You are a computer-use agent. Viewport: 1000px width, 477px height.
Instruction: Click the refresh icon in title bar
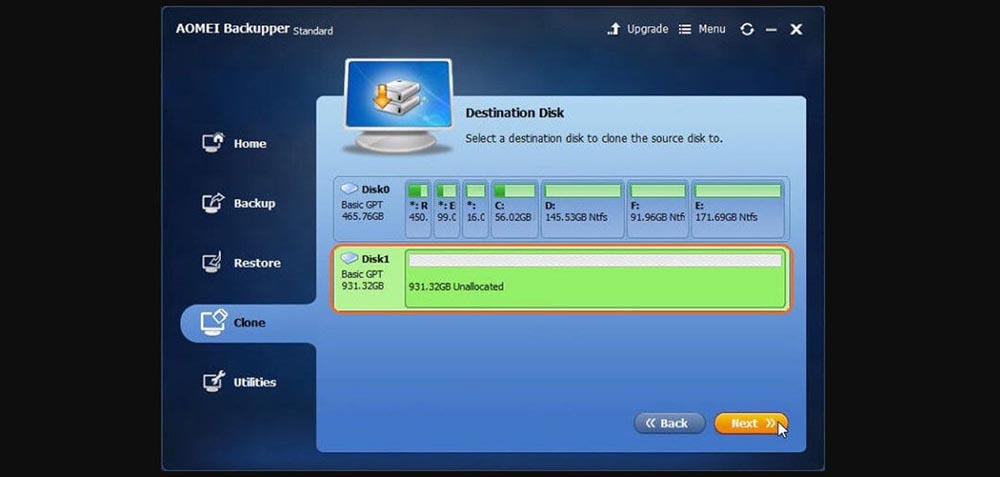coord(746,30)
